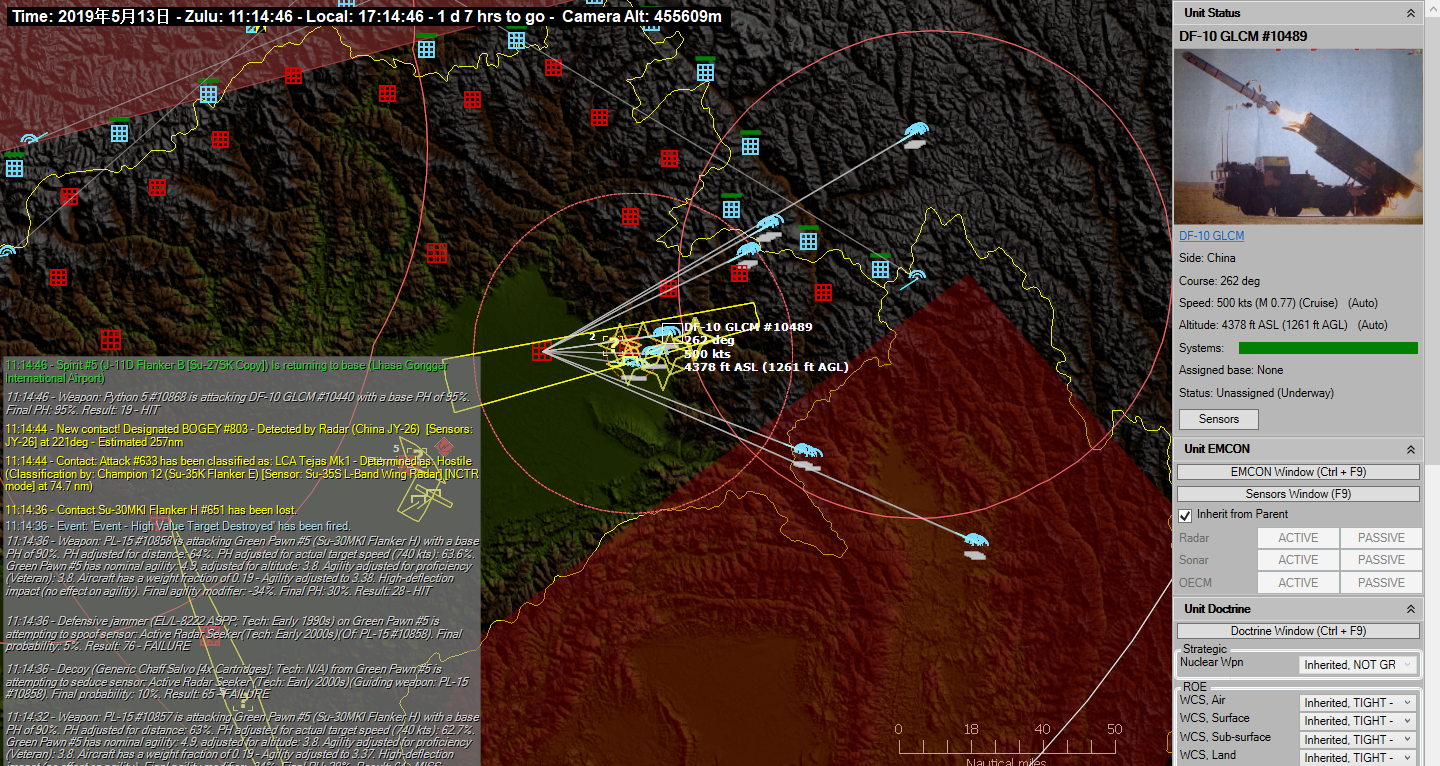Viewport: 1440px width, 766px height.
Task: Click the PL-15 #10857 attack log entry
Action: 242,738
